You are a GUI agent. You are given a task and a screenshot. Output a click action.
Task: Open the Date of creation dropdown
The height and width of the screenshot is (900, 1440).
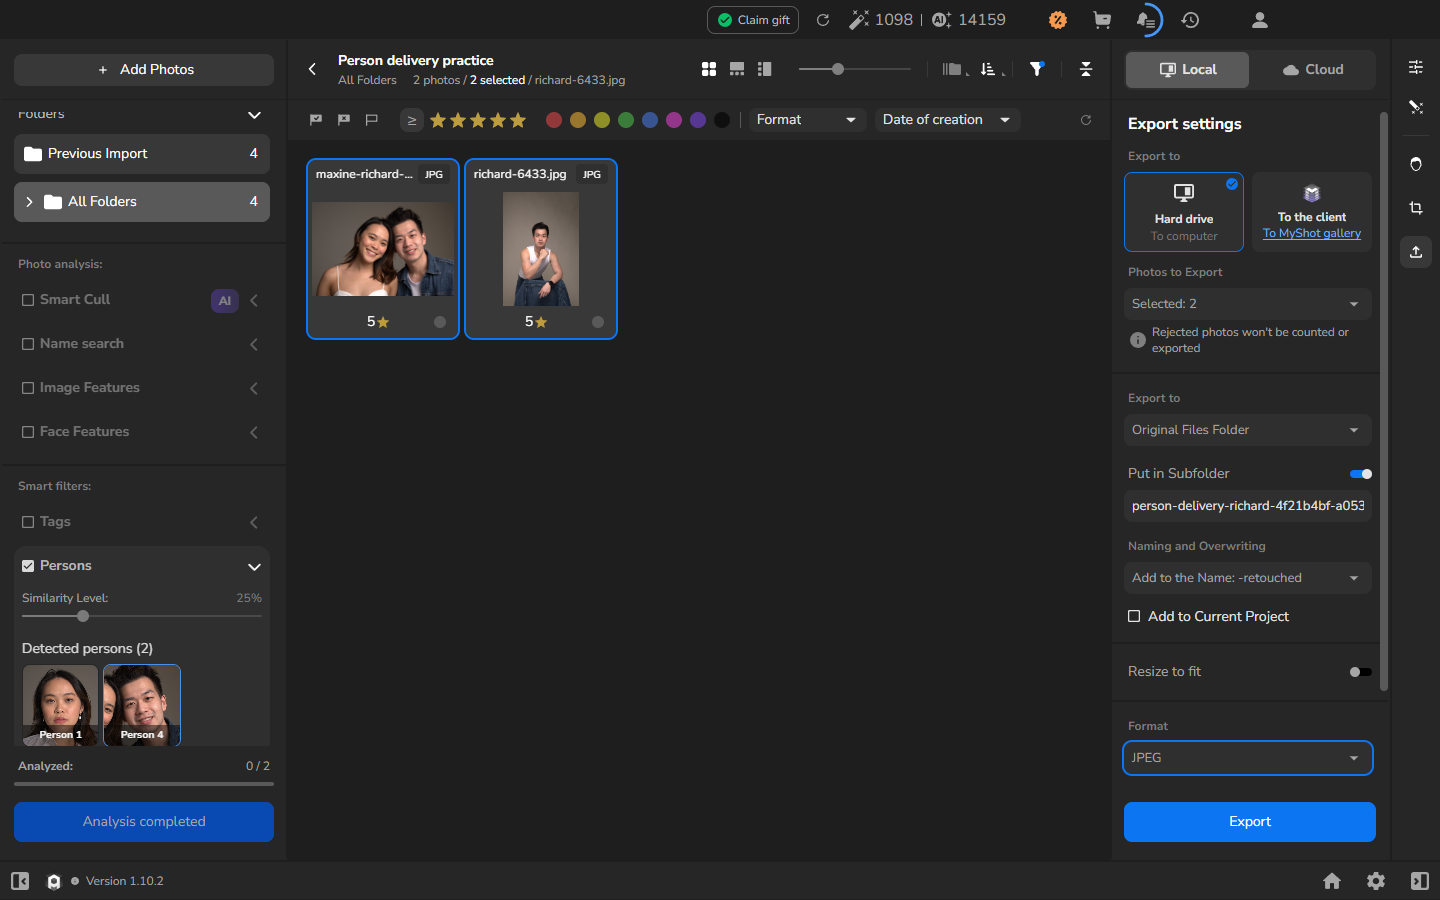point(947,120)
